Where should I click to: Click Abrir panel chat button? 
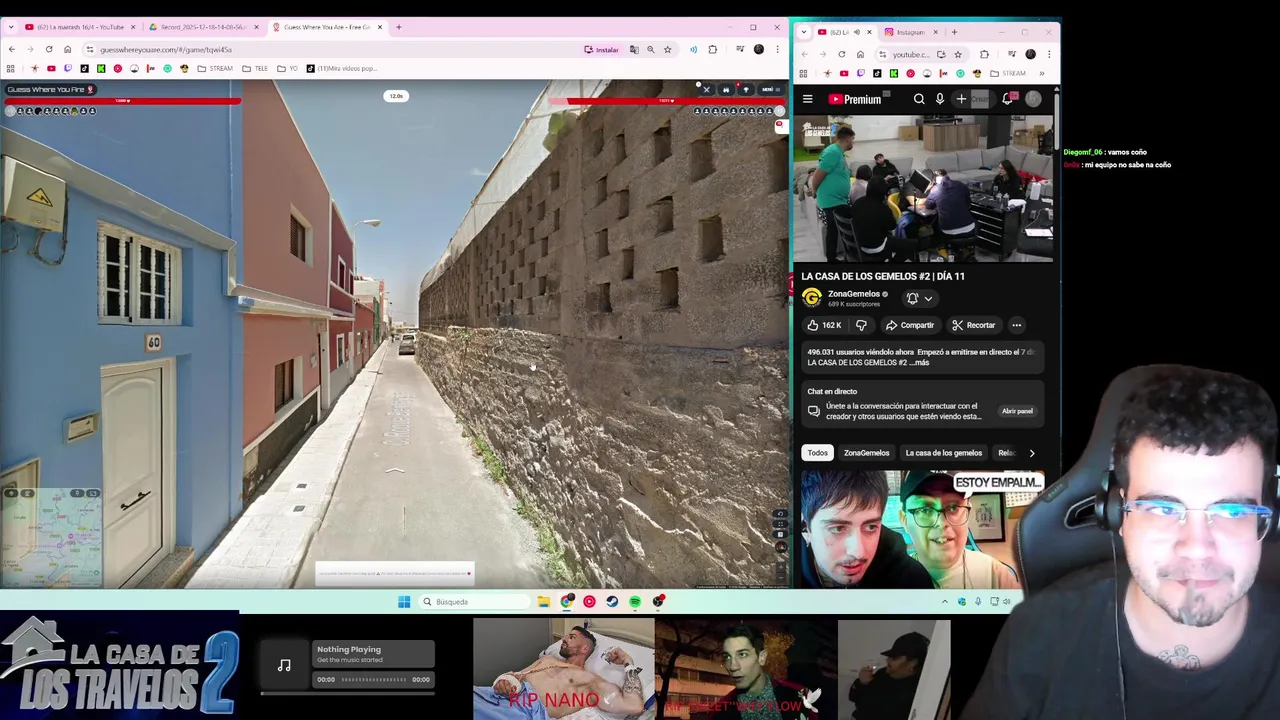point(1017,411)
